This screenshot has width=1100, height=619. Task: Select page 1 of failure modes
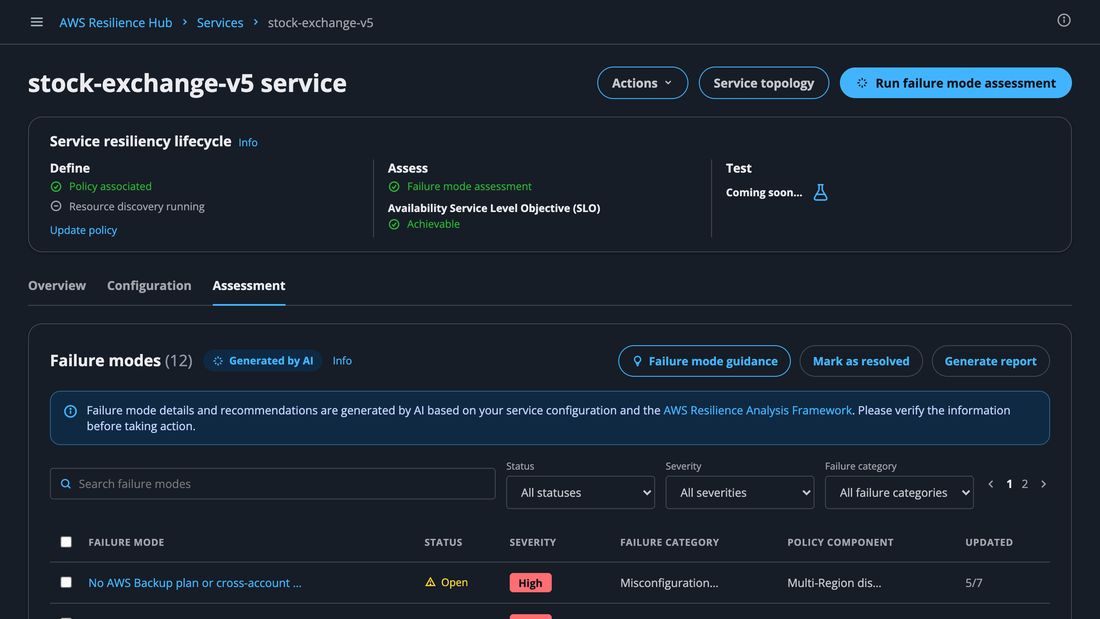click(x=1009, y=484)
